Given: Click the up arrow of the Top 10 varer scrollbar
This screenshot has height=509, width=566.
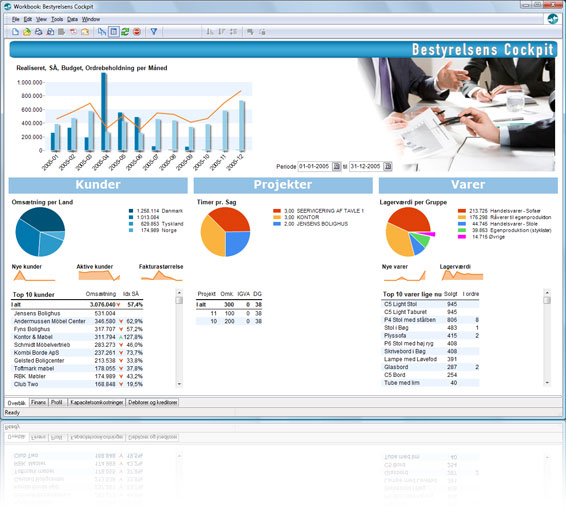Looking at the screenshot, I should 547,292.
